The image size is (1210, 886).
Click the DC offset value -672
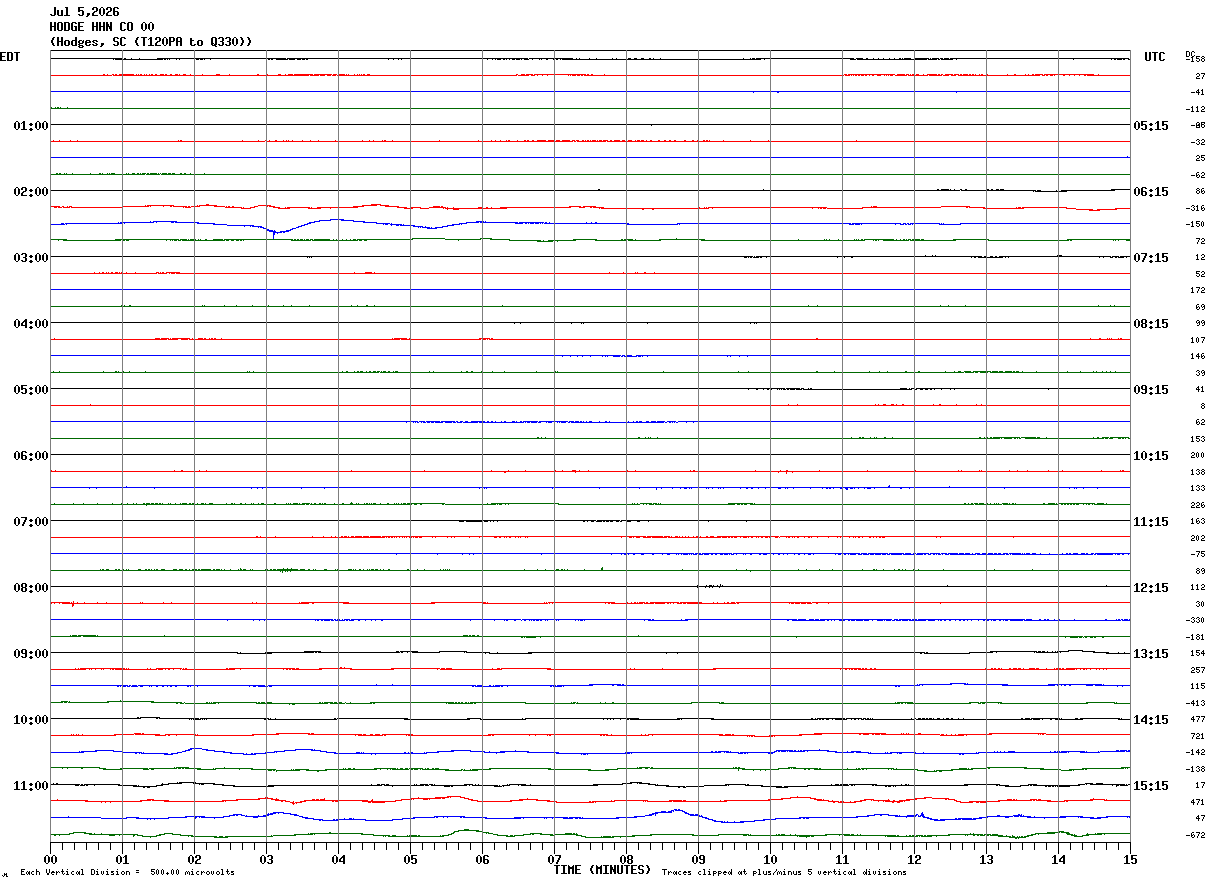[x=1195, y=835]
